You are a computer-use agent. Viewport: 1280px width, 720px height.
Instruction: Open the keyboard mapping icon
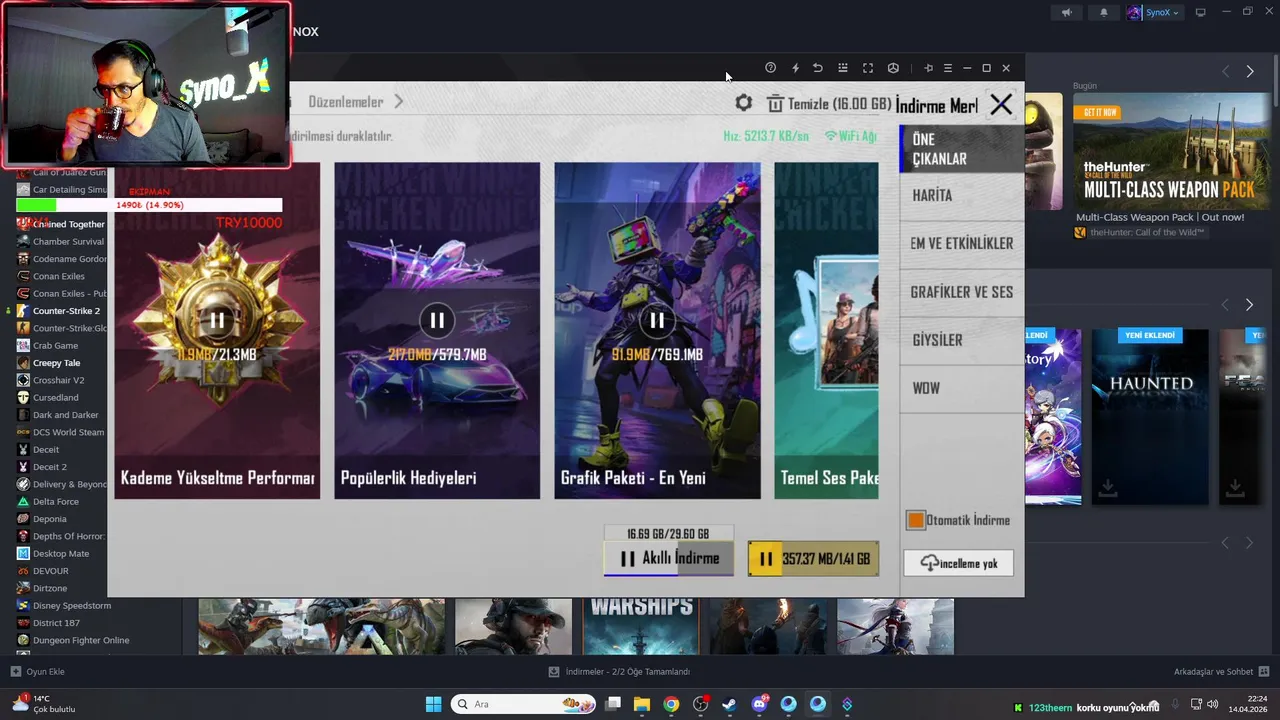pos(843,68)
